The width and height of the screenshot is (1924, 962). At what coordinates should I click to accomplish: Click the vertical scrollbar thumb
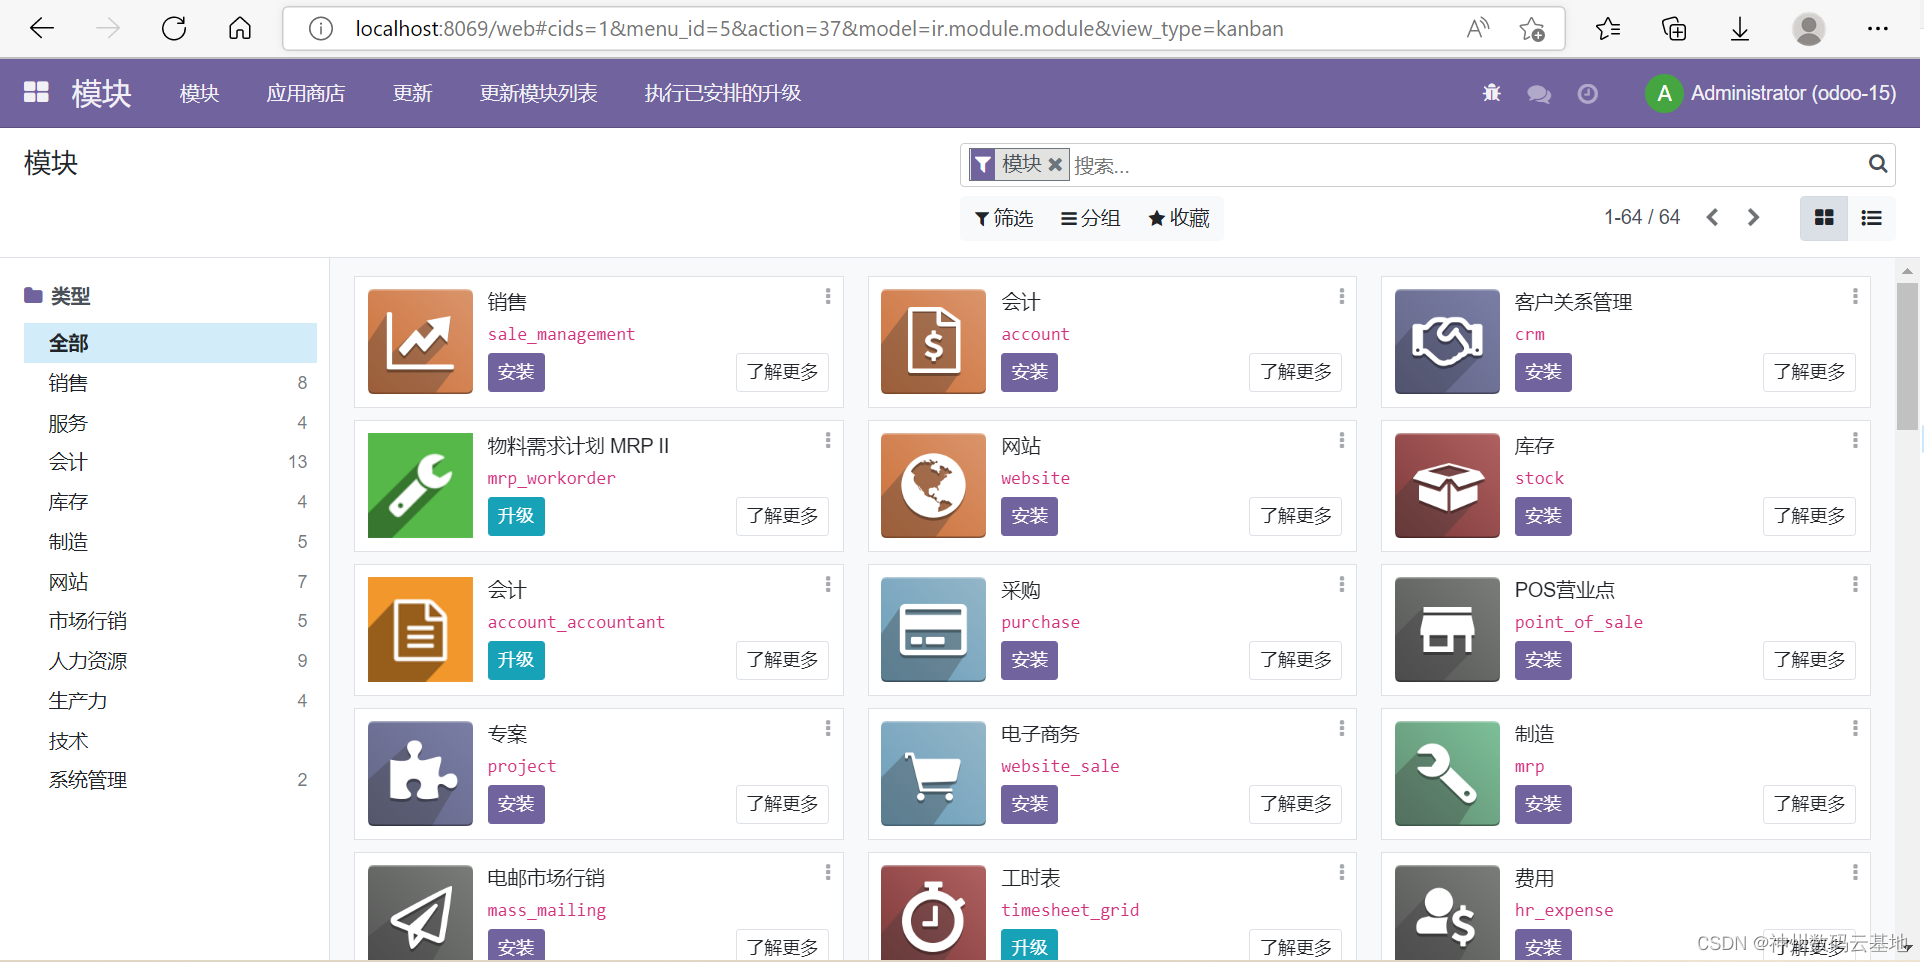(1907, 355)
